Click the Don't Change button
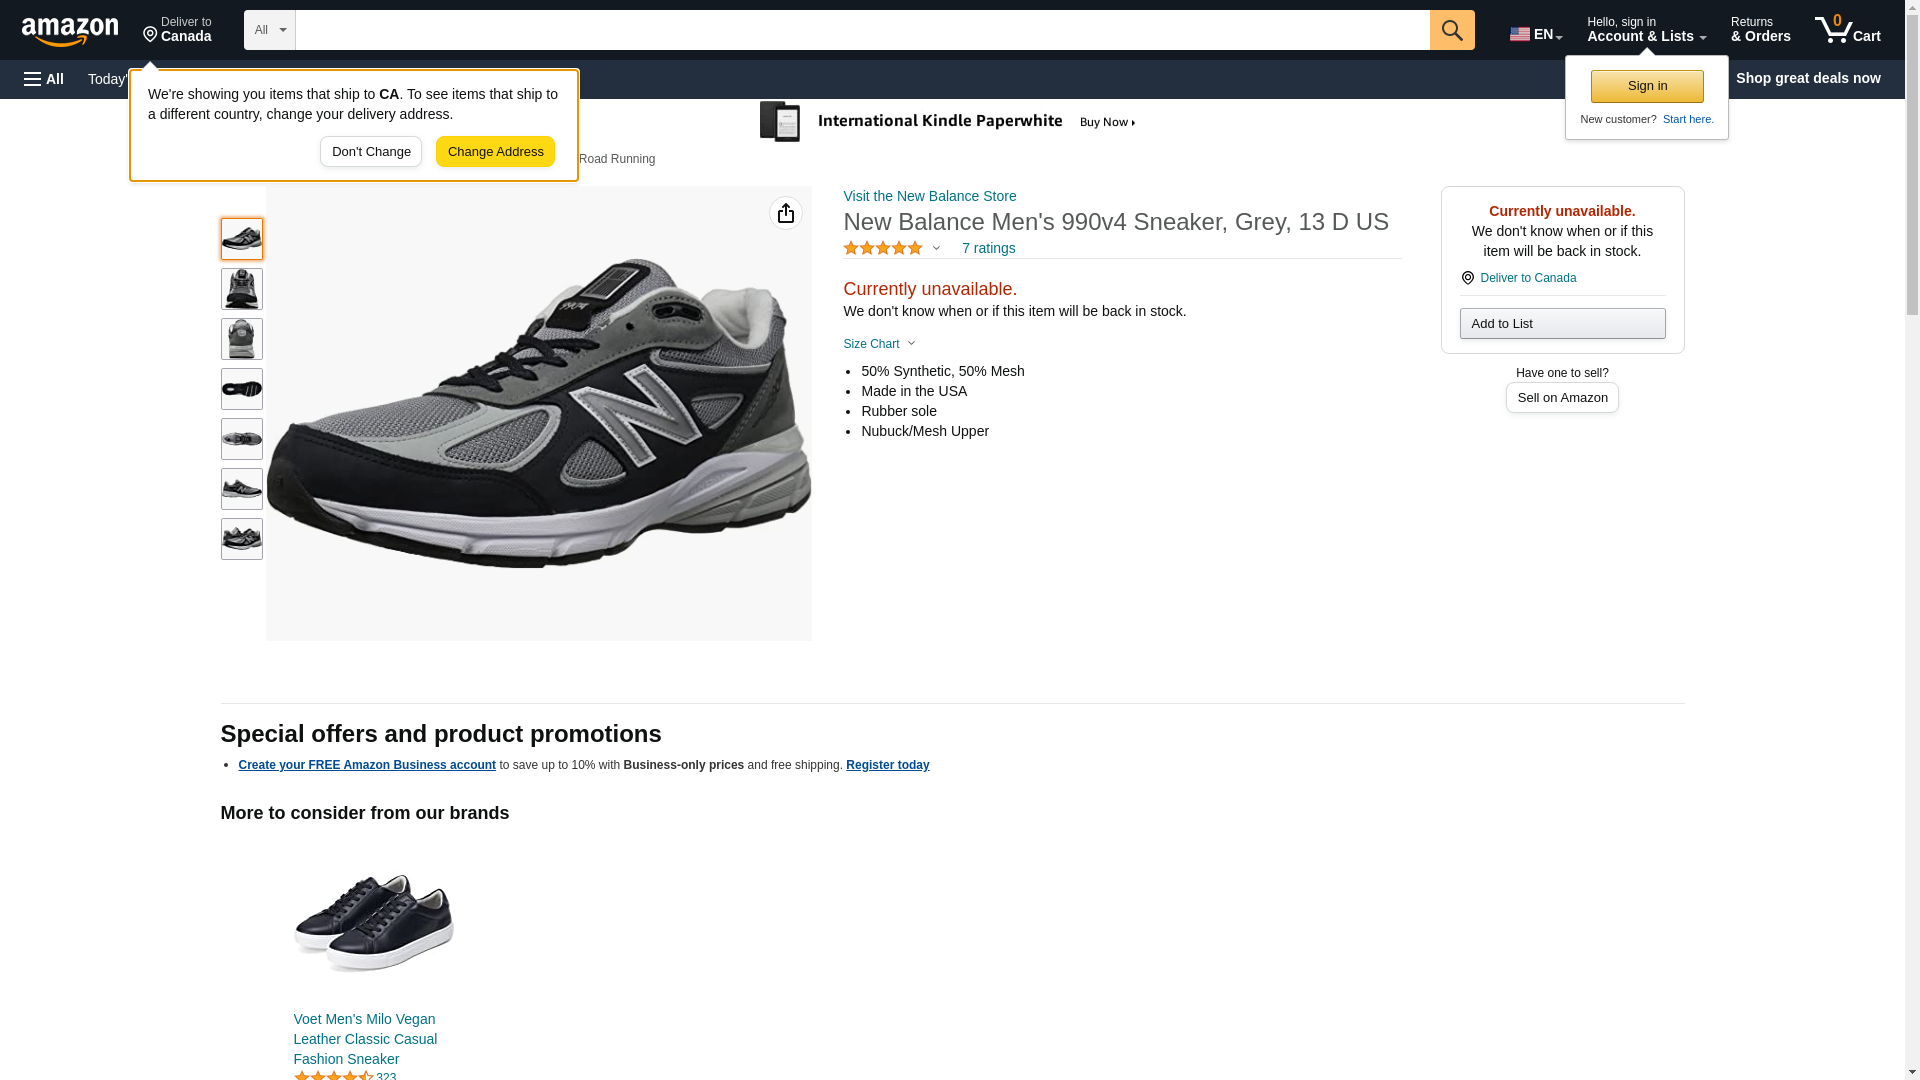The image size is (1920, 1080). point(371,152)
